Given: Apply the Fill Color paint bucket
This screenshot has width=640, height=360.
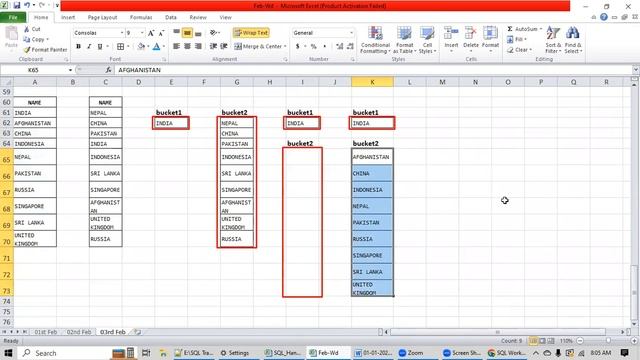Looking at the screenshot, I should pos(141,47).
